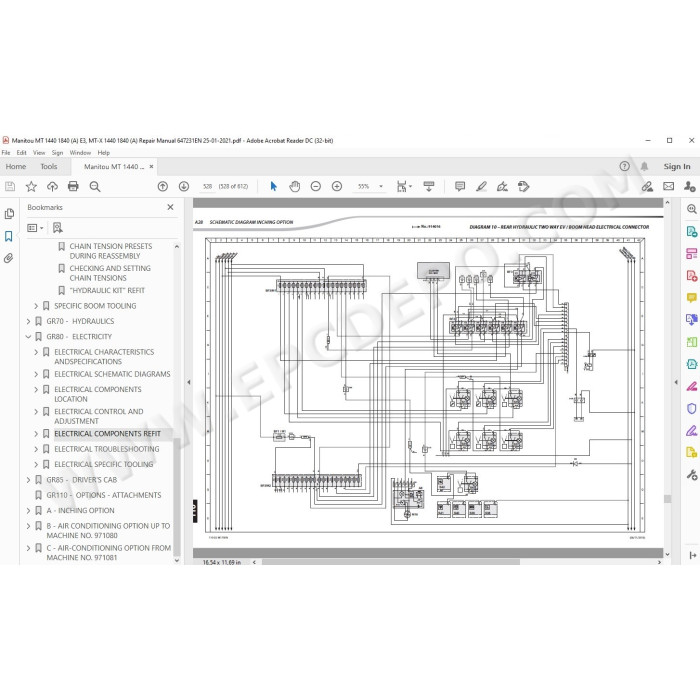Expand GR70 - HYDRAULICS bookmark
Image resolution: width=700 pixels, height=700 pixels.
(x=29, y=321)
